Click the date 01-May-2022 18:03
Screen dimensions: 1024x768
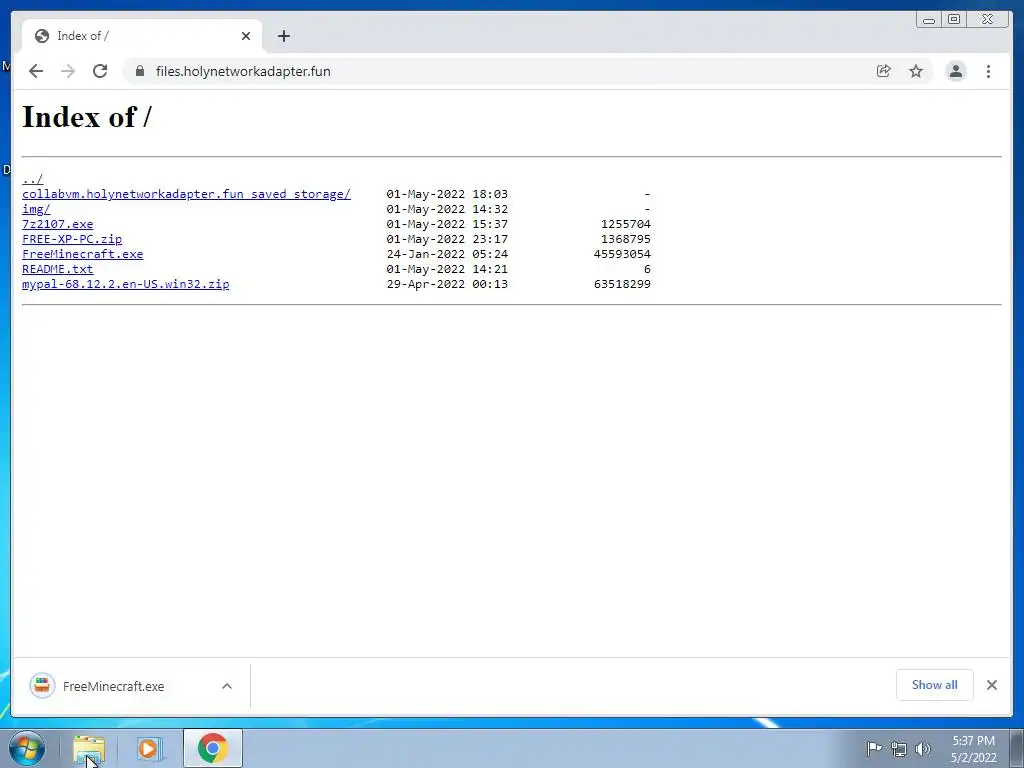[x=447, y=194]
